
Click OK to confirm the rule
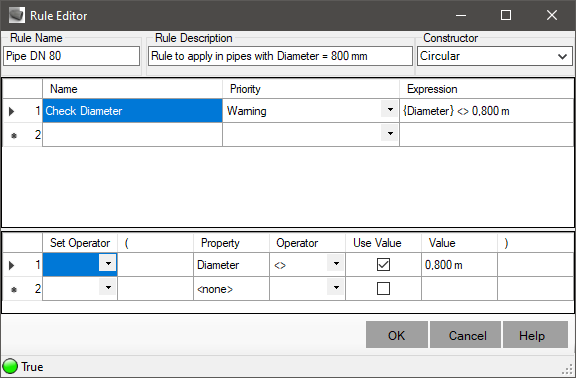pyautogui.click(x=397, y=335)
